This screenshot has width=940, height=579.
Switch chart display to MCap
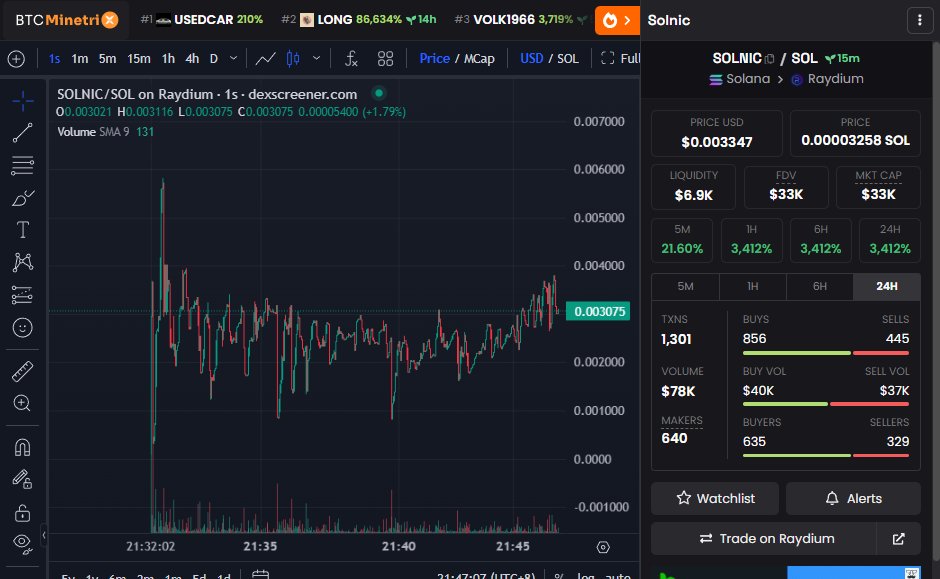(x=479, y=59)
